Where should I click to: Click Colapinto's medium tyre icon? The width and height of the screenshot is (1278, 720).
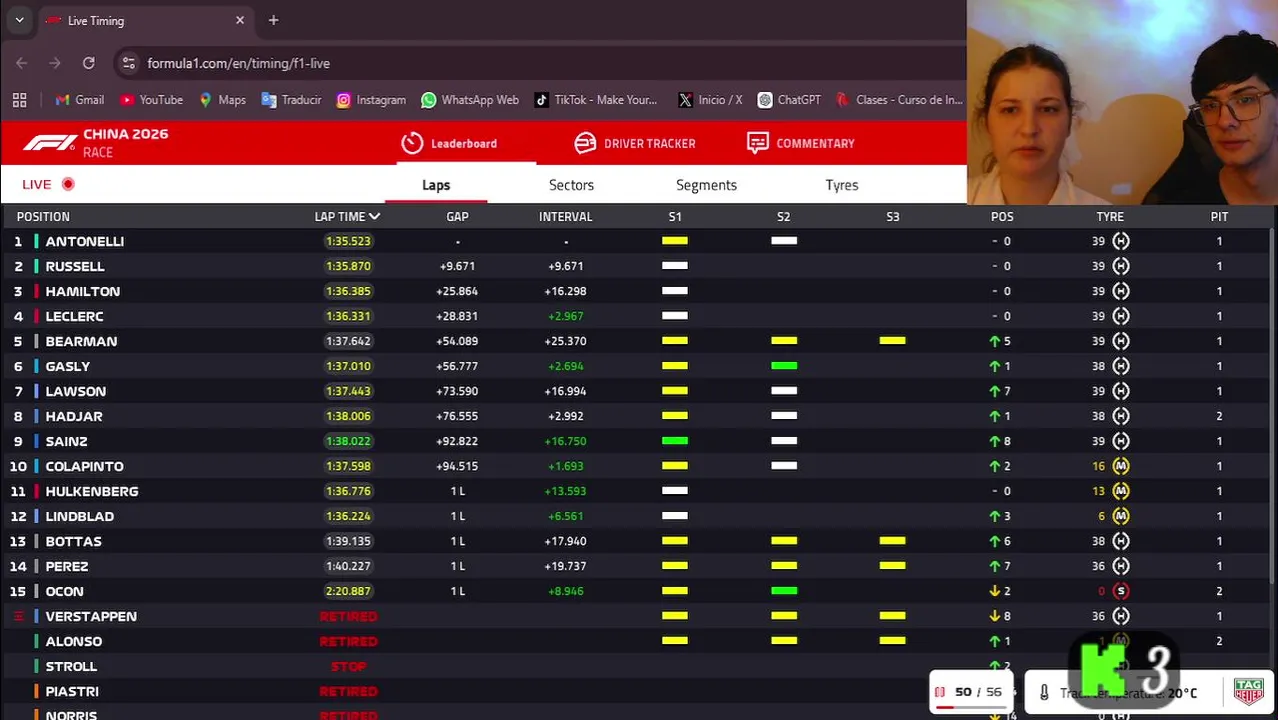pyautogui.click(x=1121, y=466)
